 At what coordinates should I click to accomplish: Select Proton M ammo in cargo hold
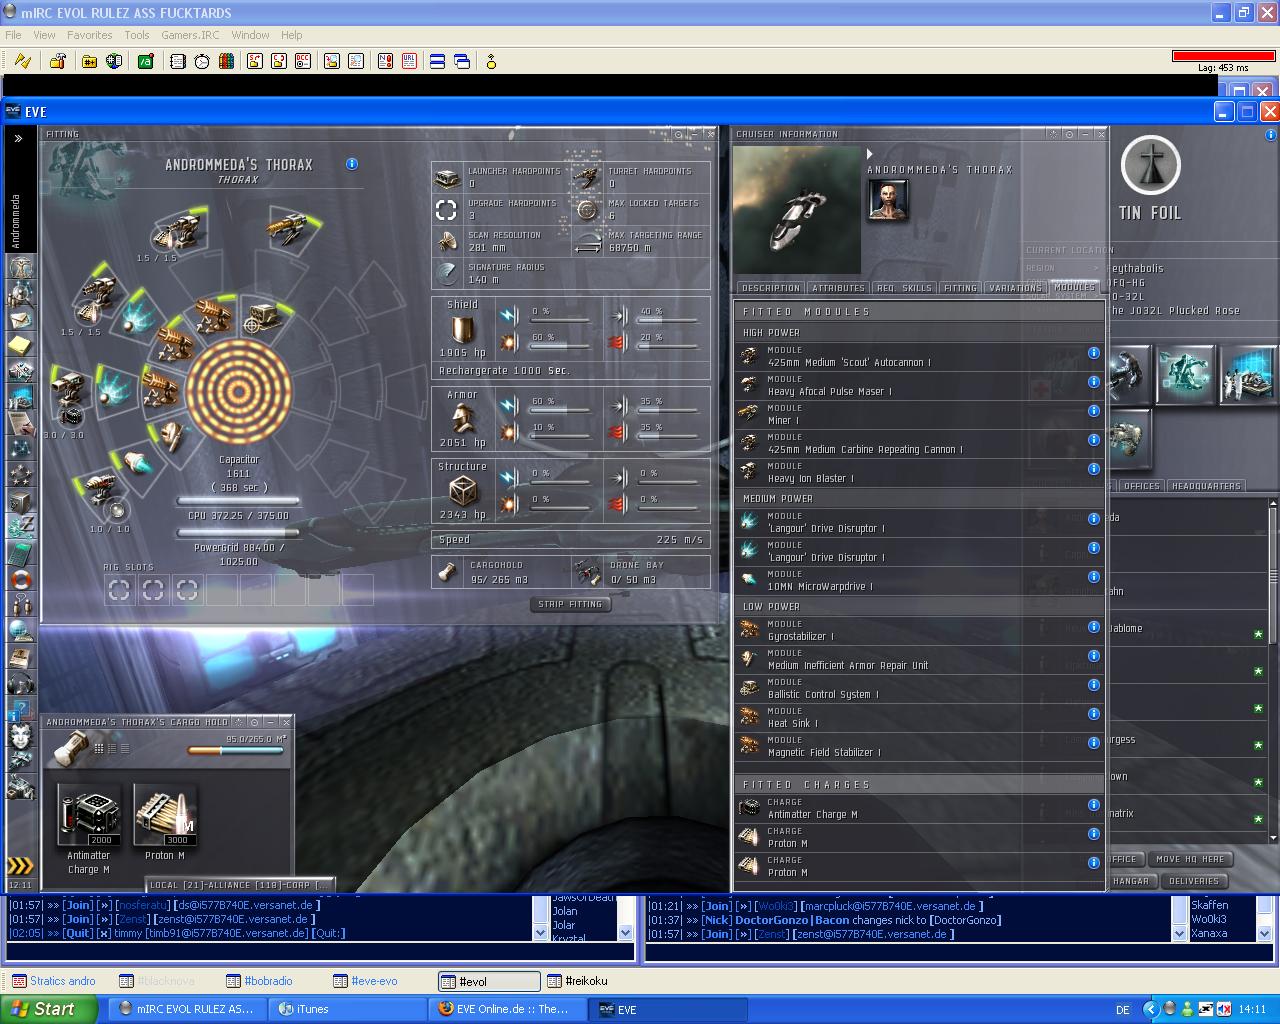pyautogui.click(x=165, y=823)
